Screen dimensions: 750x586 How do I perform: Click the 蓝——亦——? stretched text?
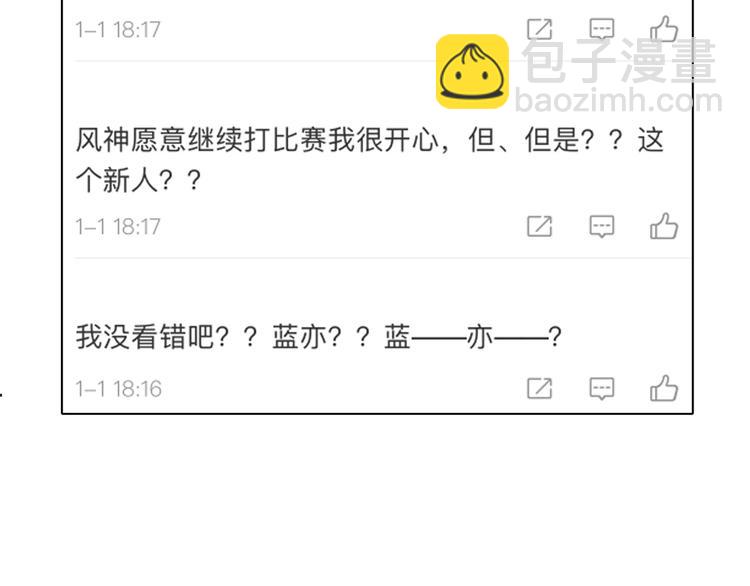[x=473, y=337]
